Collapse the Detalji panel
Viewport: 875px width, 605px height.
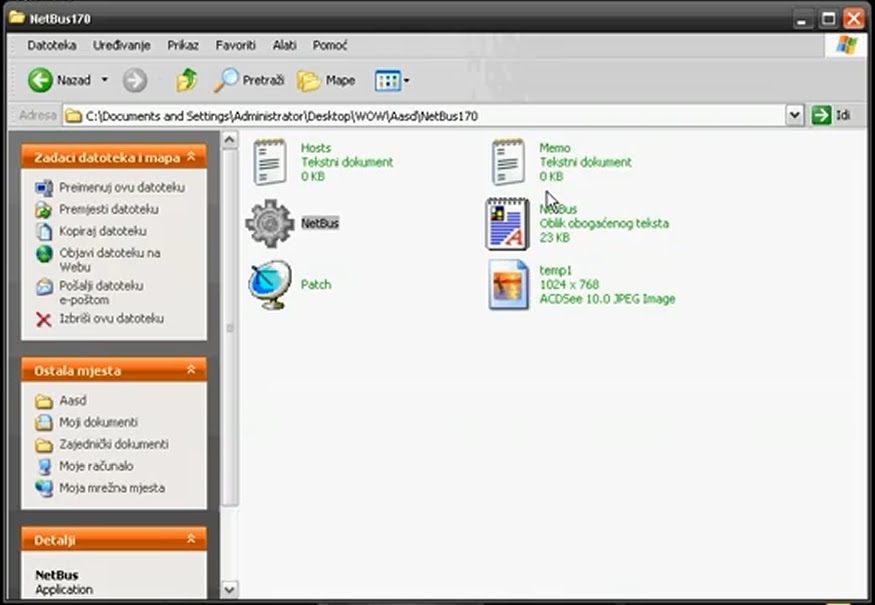tap(191, 539)
